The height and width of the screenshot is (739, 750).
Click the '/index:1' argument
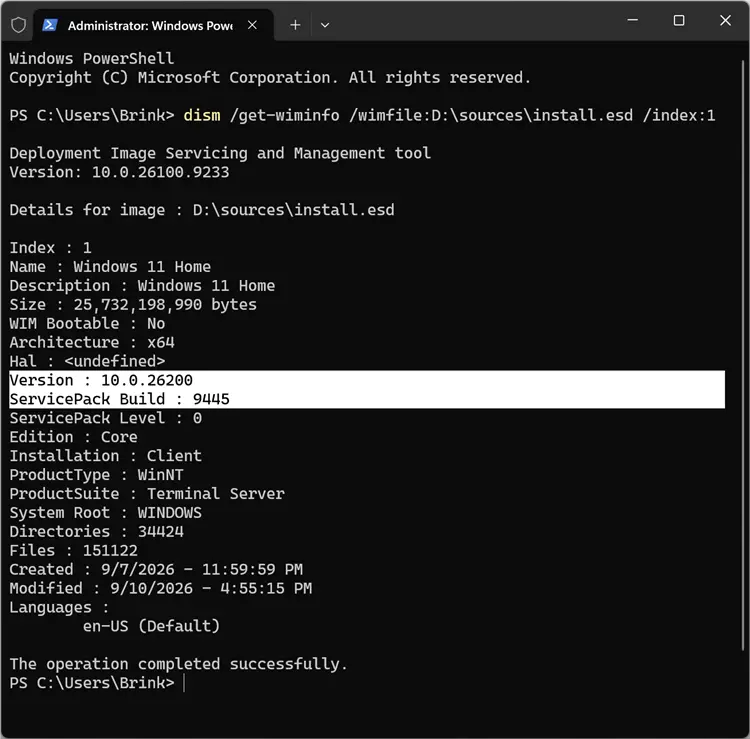click(x=679, y=115)
